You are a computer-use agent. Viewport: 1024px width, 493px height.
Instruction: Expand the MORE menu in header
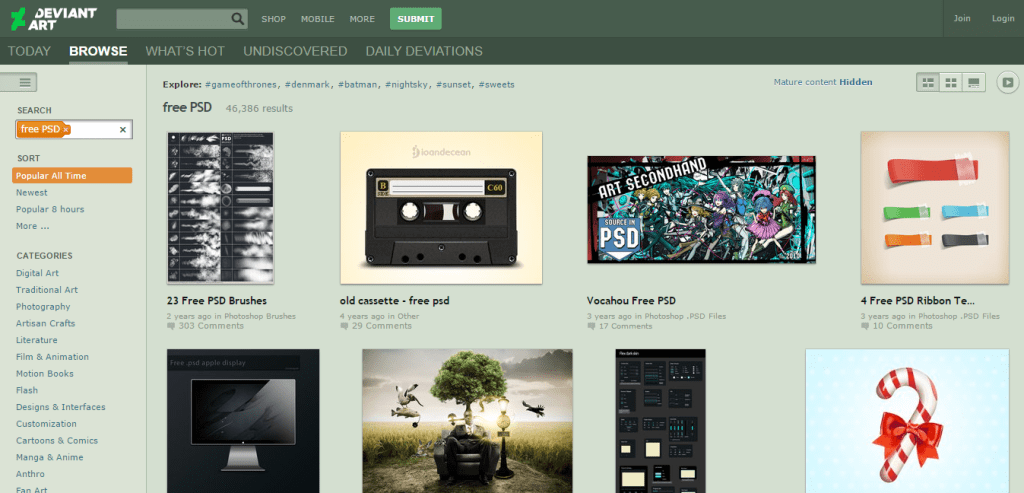point(362,19)
